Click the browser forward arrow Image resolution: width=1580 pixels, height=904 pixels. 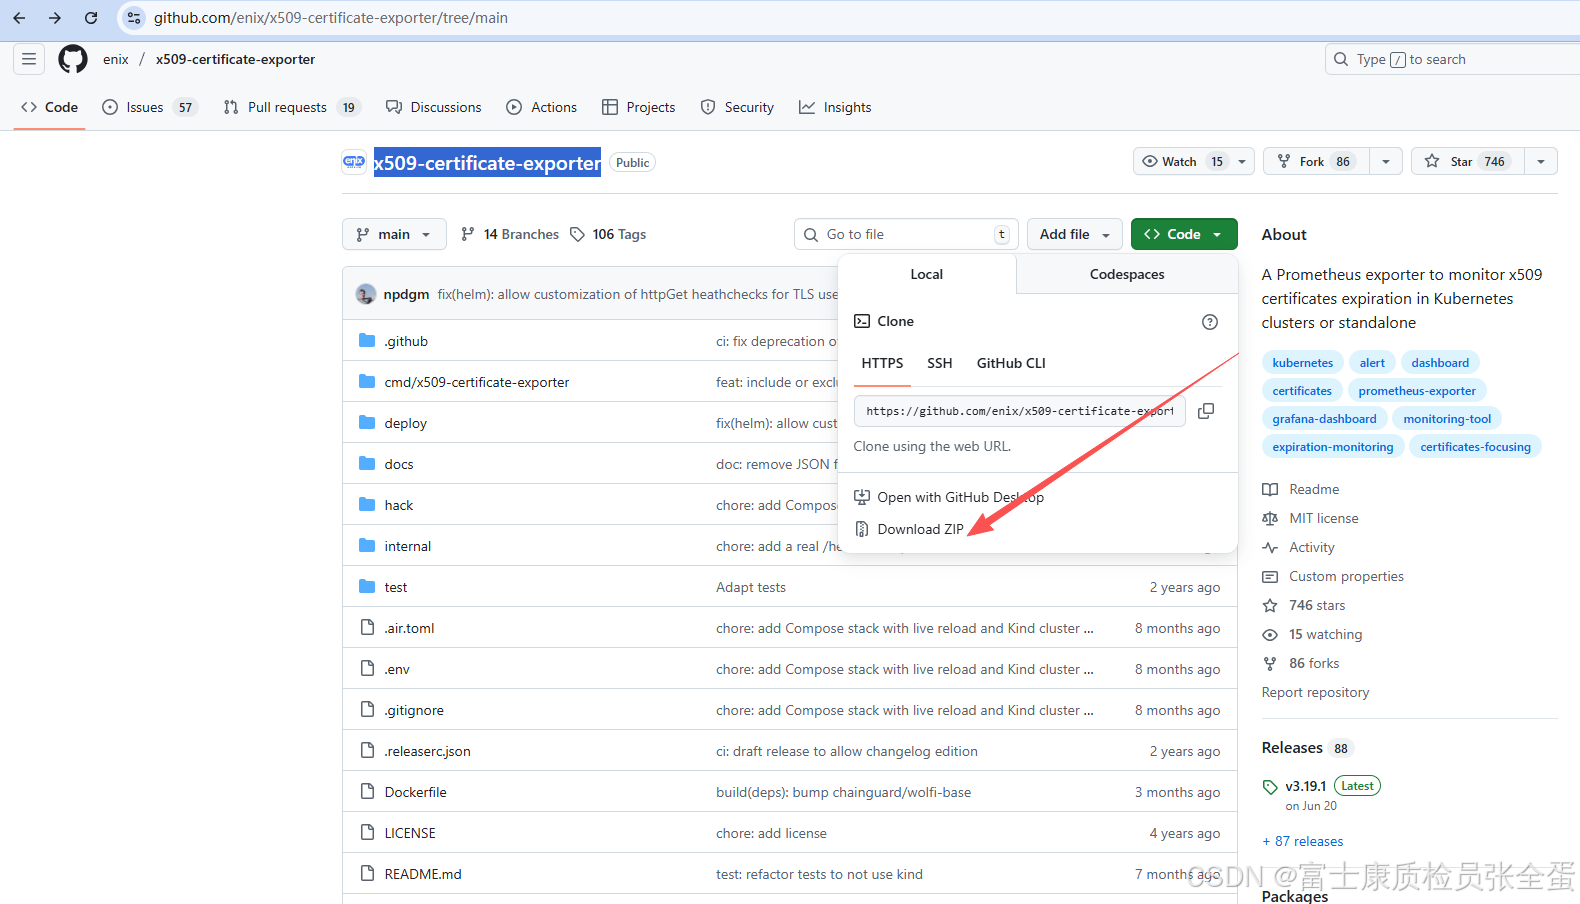pyautogui.click(x=55, y=18)
